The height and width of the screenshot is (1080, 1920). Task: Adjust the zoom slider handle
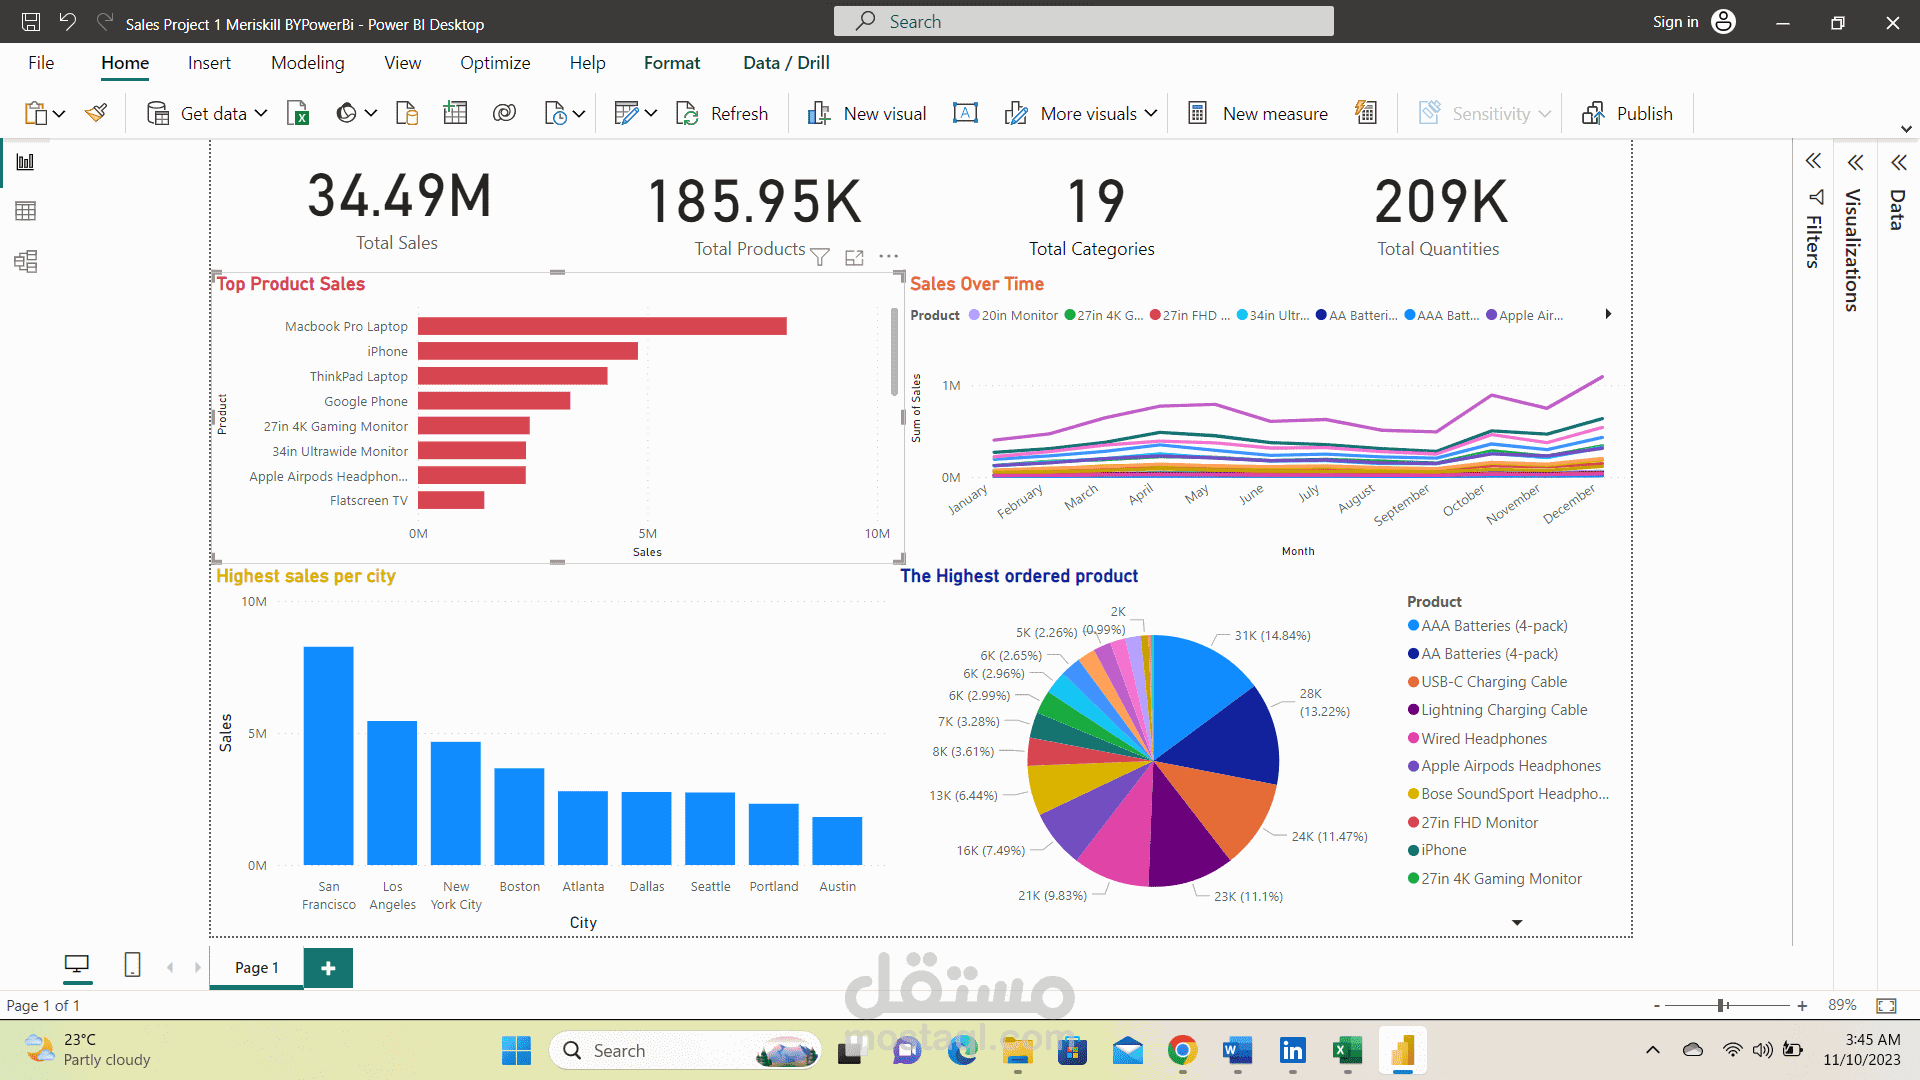1722,1005
